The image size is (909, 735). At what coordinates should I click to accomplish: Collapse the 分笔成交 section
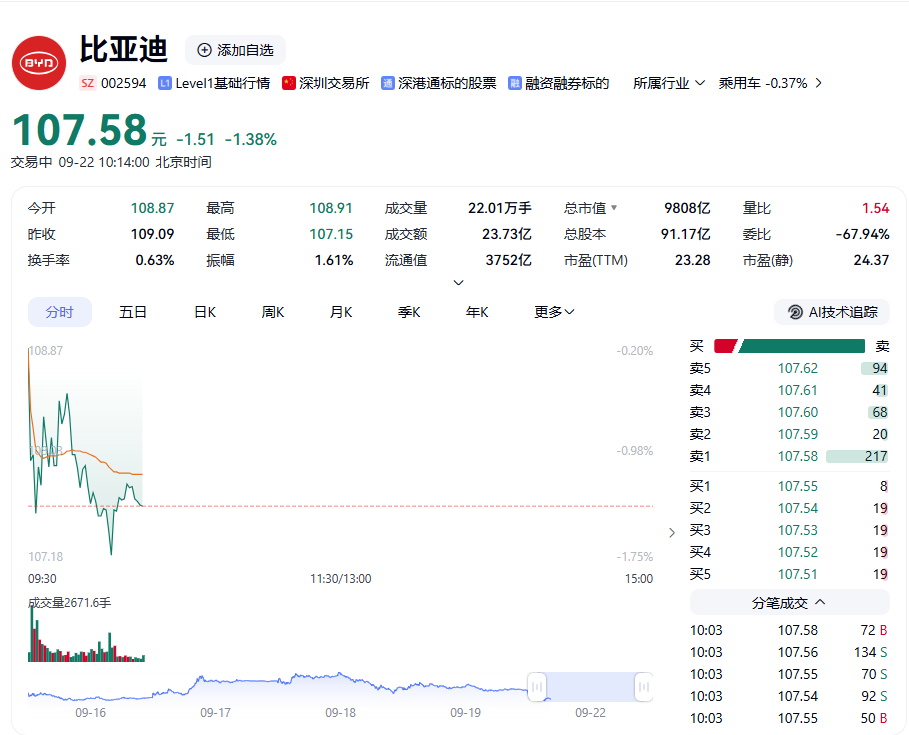tap(789, 603)
